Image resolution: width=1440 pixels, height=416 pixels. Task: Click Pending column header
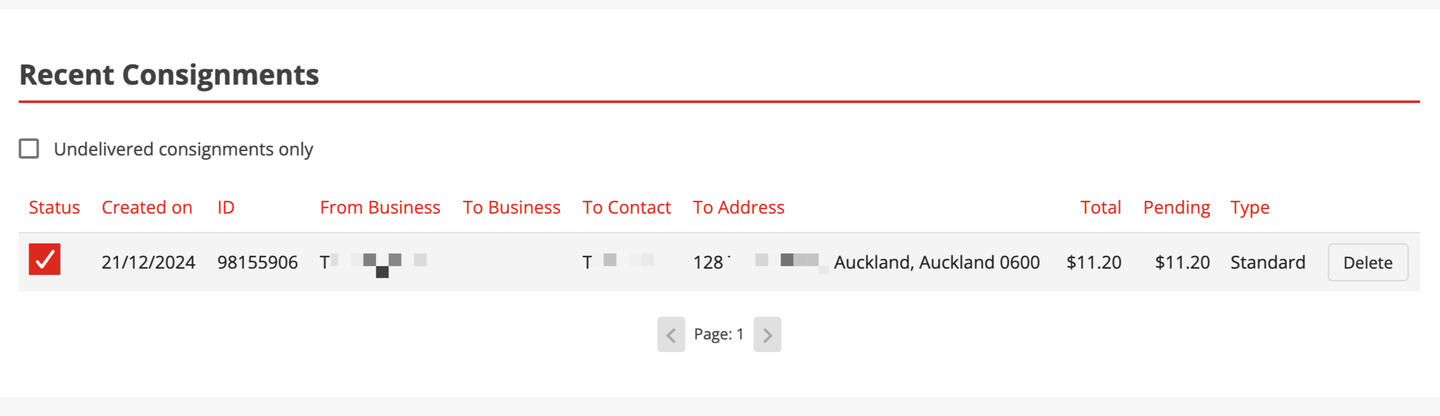pyautogui.click(x=1176, y=208)
